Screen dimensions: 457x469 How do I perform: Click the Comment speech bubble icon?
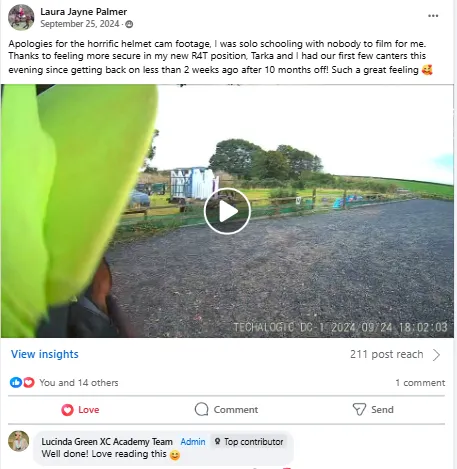coord(201,409)
